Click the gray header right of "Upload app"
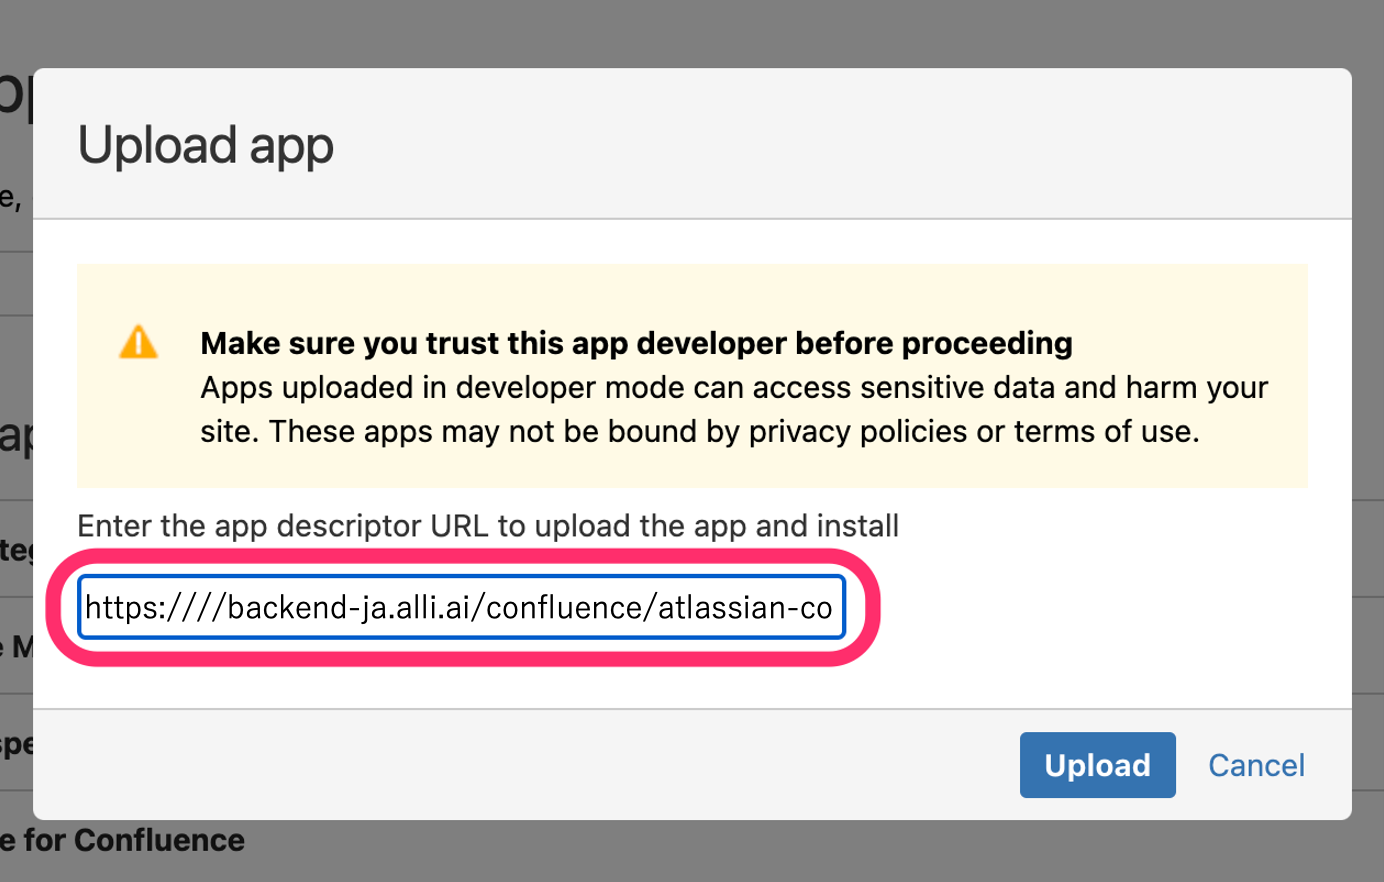The image size is (1384, 882). pyautogui.click(x=850, y=144)
